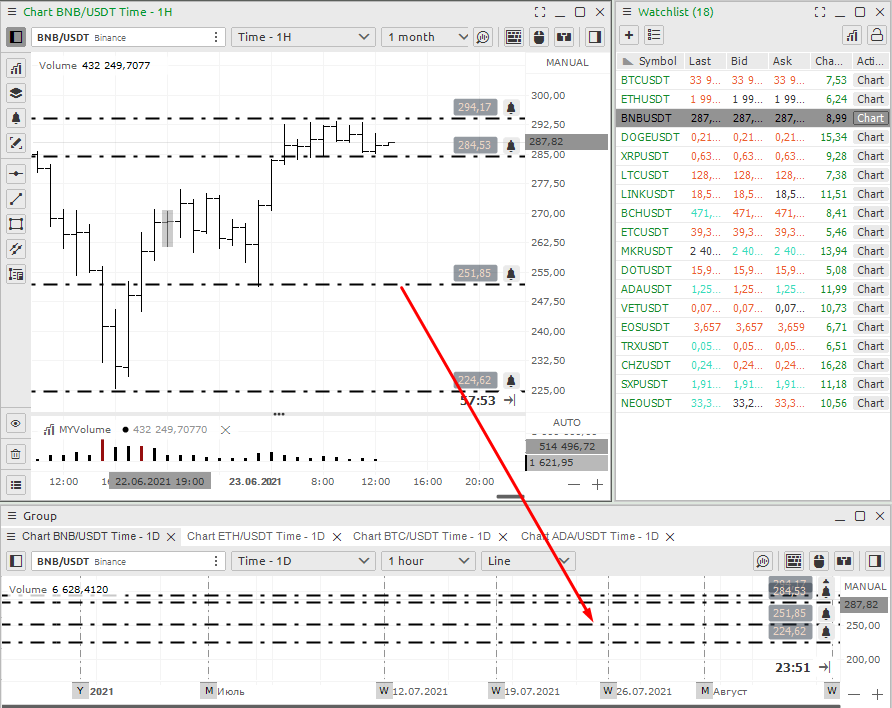Image resolution: width=892 pixels, height=708 pixels.
Task: Add a symbol with watchlist plus button
Action: 629,35
